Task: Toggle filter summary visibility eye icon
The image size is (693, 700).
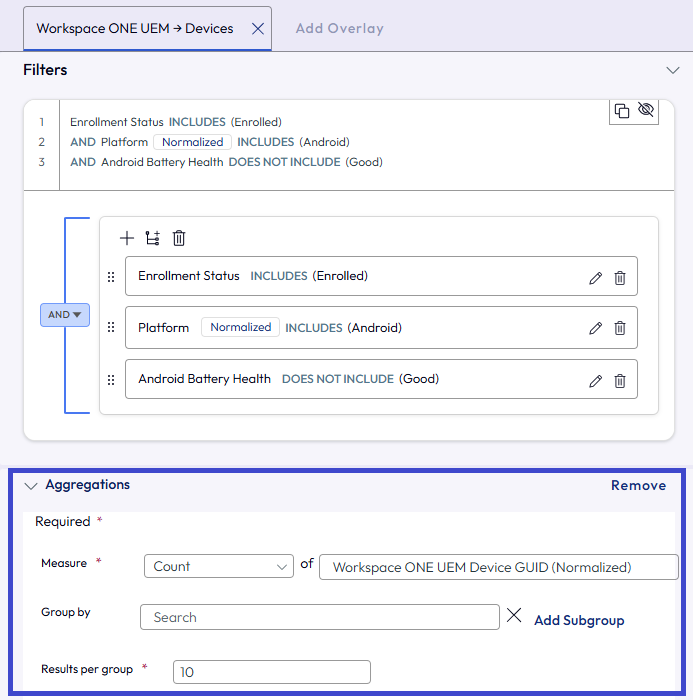Action: 646,109
